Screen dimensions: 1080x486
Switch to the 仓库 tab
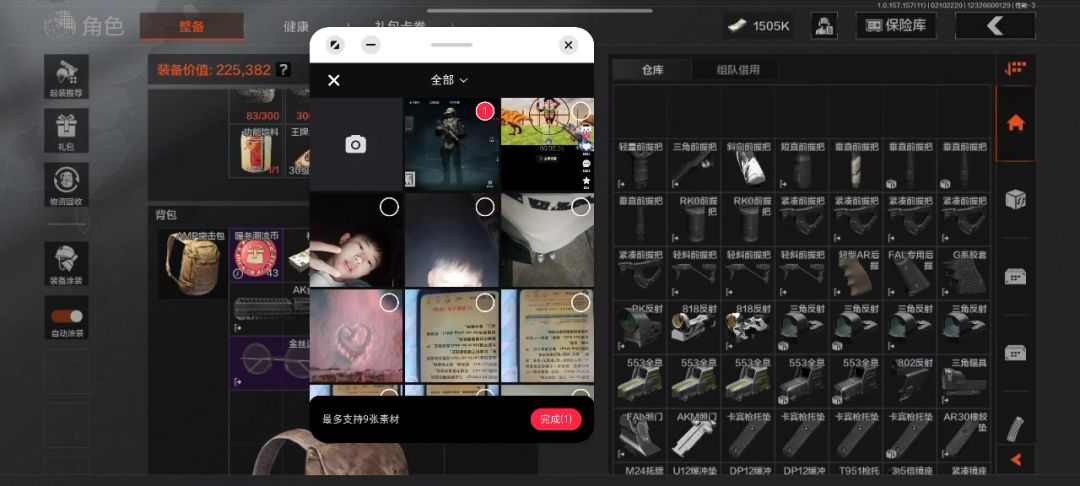652,70
